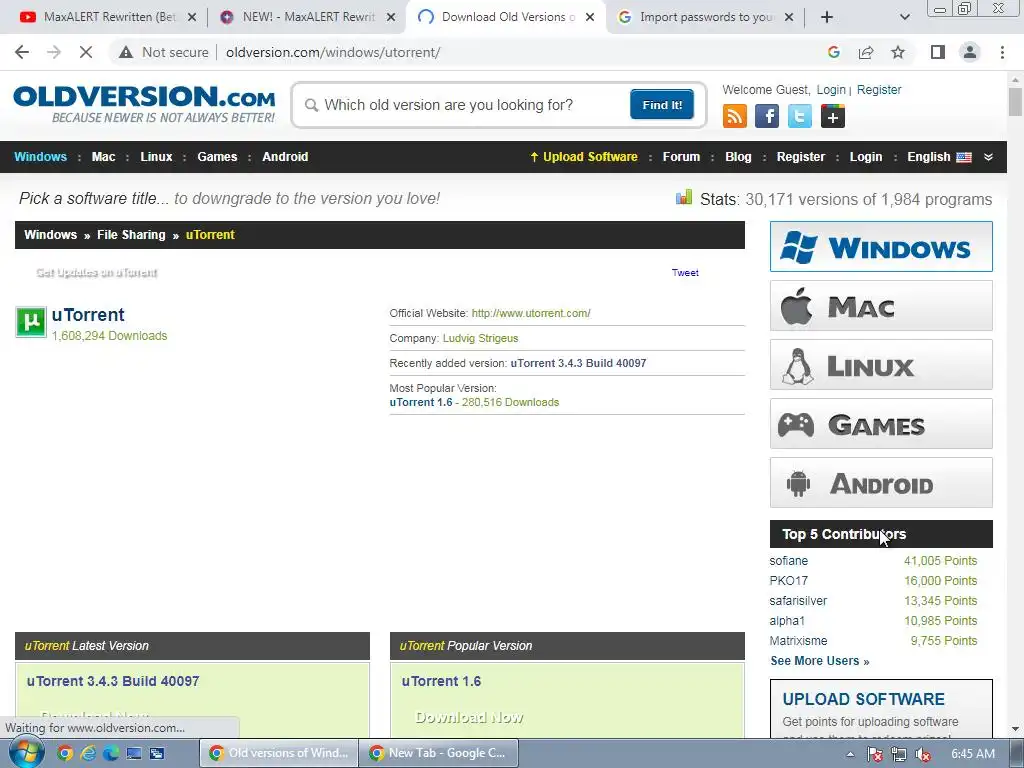Open a new tab with plus button
Screen dimensions: 1024x768
(x=827, y=17)
